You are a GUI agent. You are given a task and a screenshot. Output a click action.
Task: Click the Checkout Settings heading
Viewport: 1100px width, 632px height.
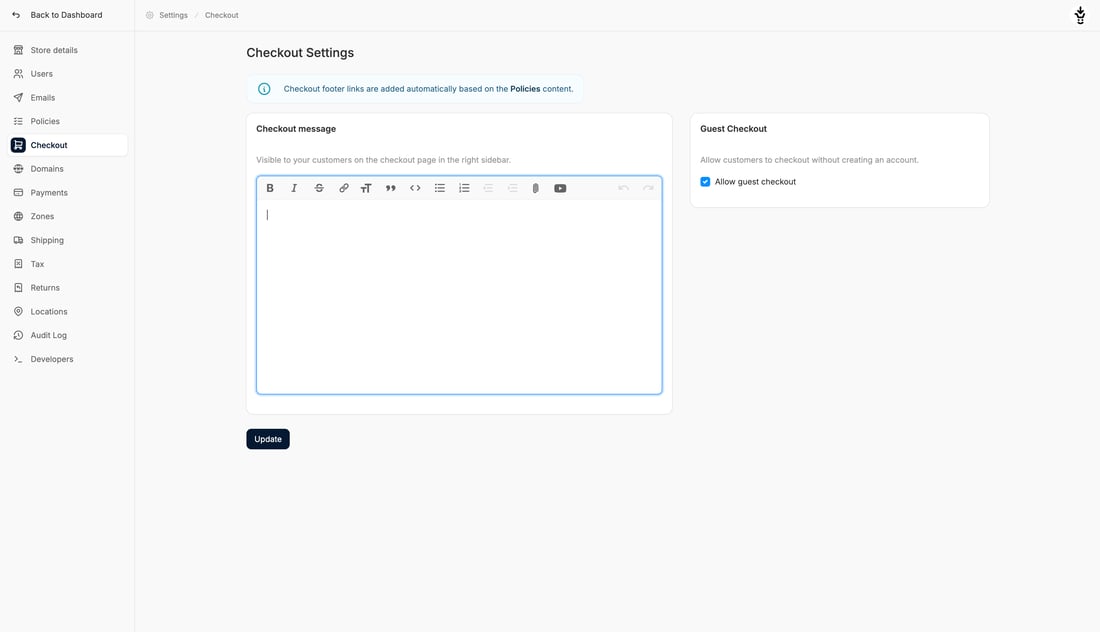click(x=300, y=53)
